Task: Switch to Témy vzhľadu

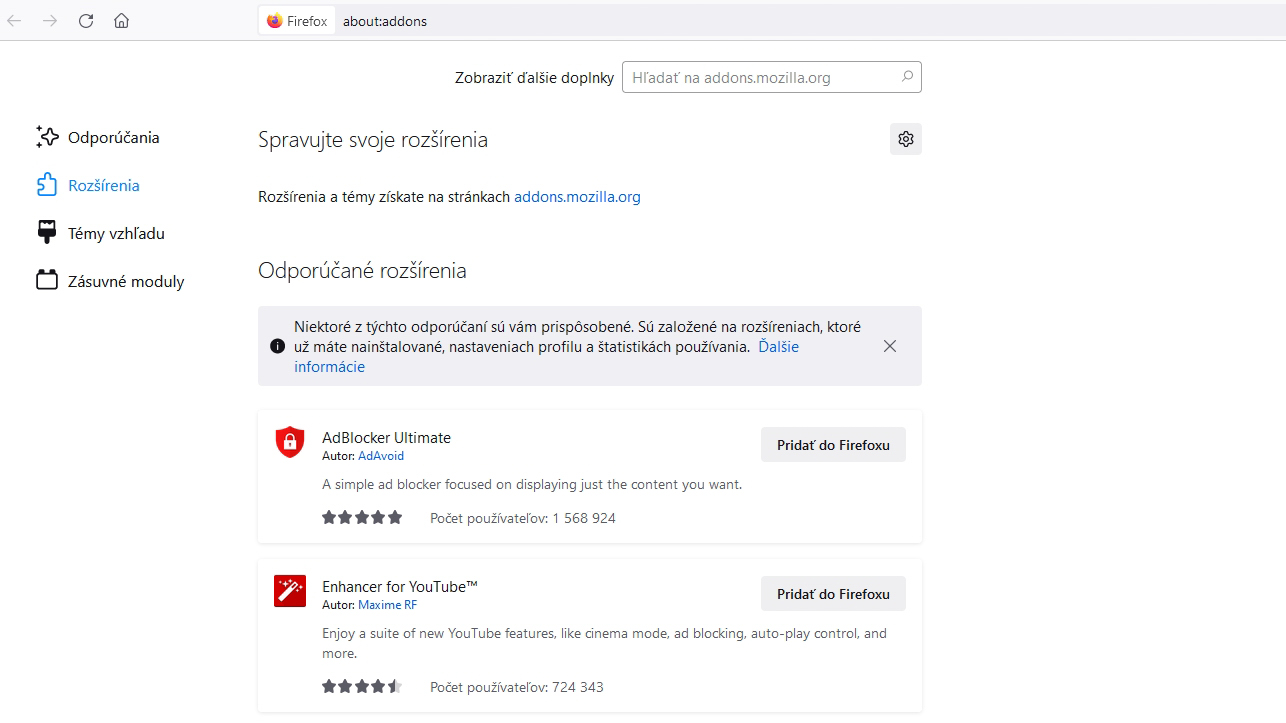Action: pos(100,233)
